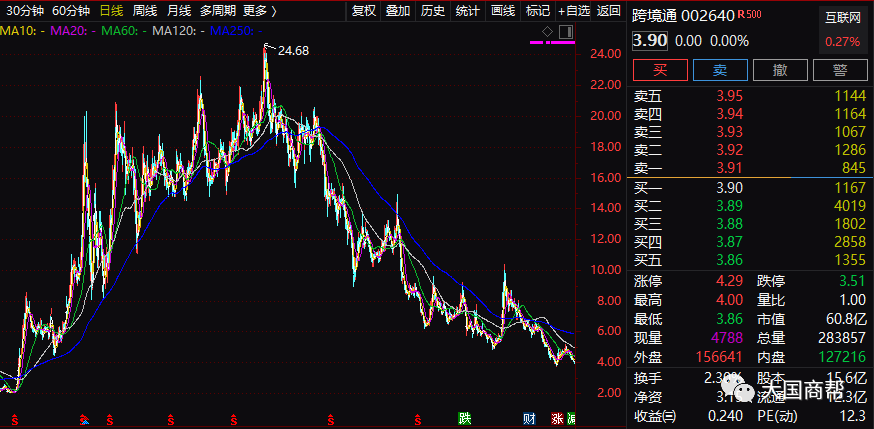Click the diamond icon above the chart
This screenshot has width=874, height=429.
(547, 31)
